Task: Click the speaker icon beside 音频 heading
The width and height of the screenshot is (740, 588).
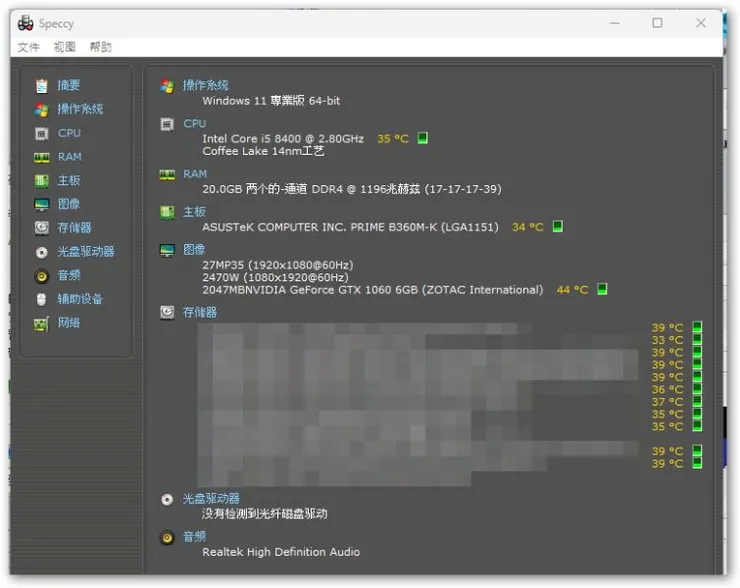Action: pyautogui.click(x=167, y=538)
